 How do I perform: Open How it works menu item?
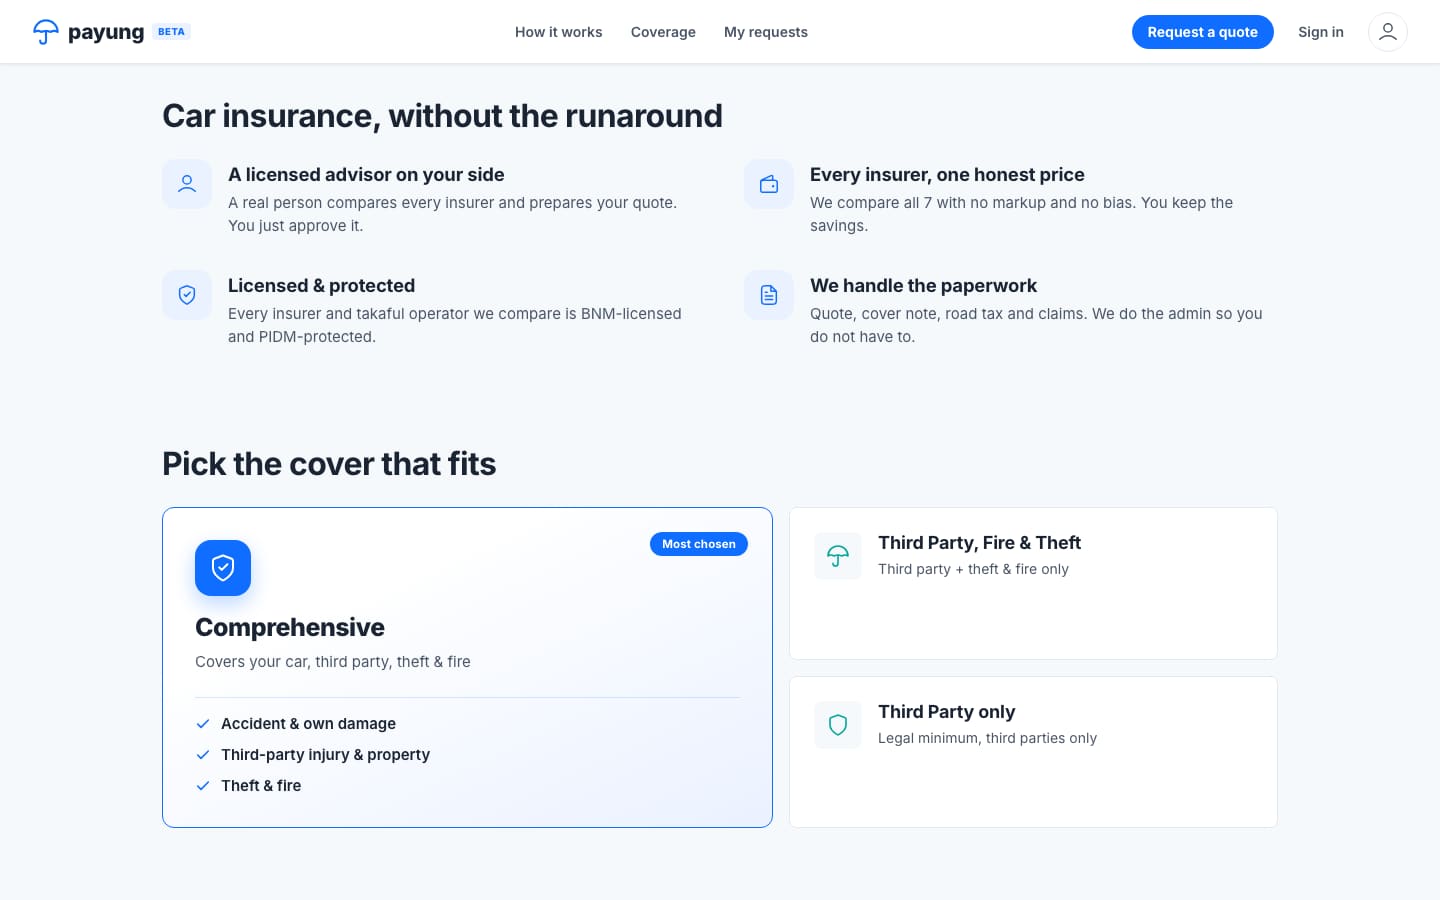click(558, 32)
